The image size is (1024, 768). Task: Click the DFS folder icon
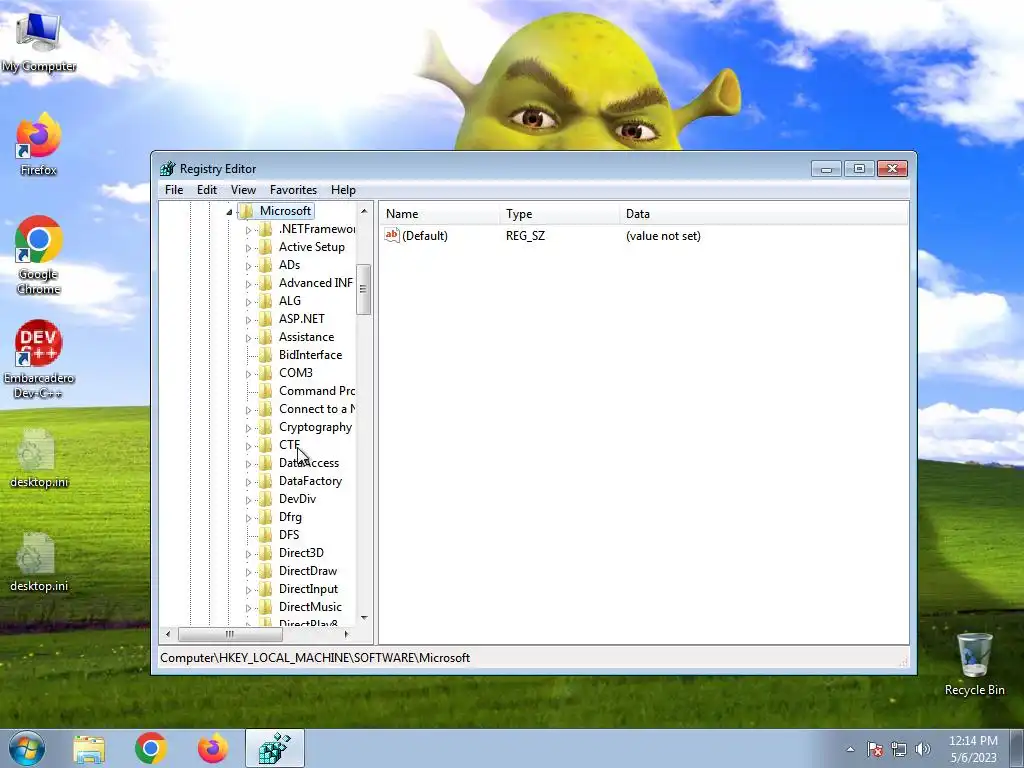[265, 535]
